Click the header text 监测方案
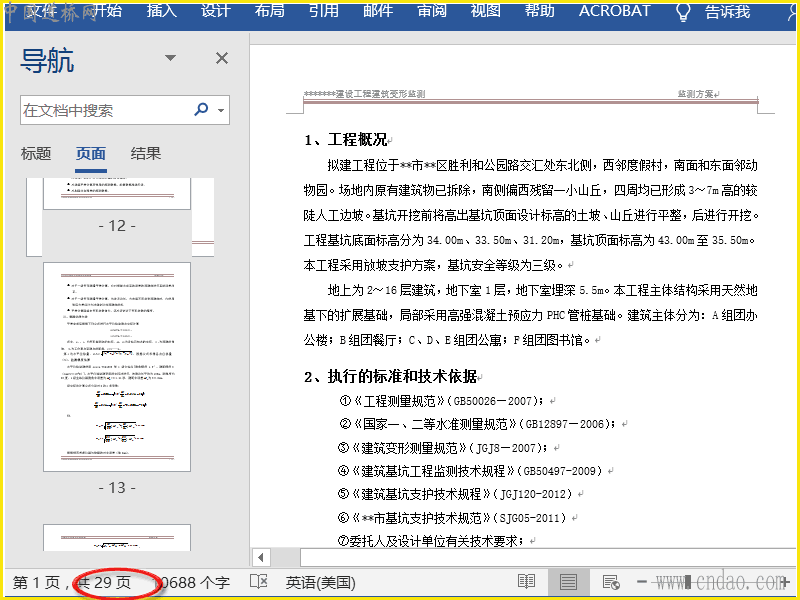This screenshot has width=800, height=600. point(695,94)
